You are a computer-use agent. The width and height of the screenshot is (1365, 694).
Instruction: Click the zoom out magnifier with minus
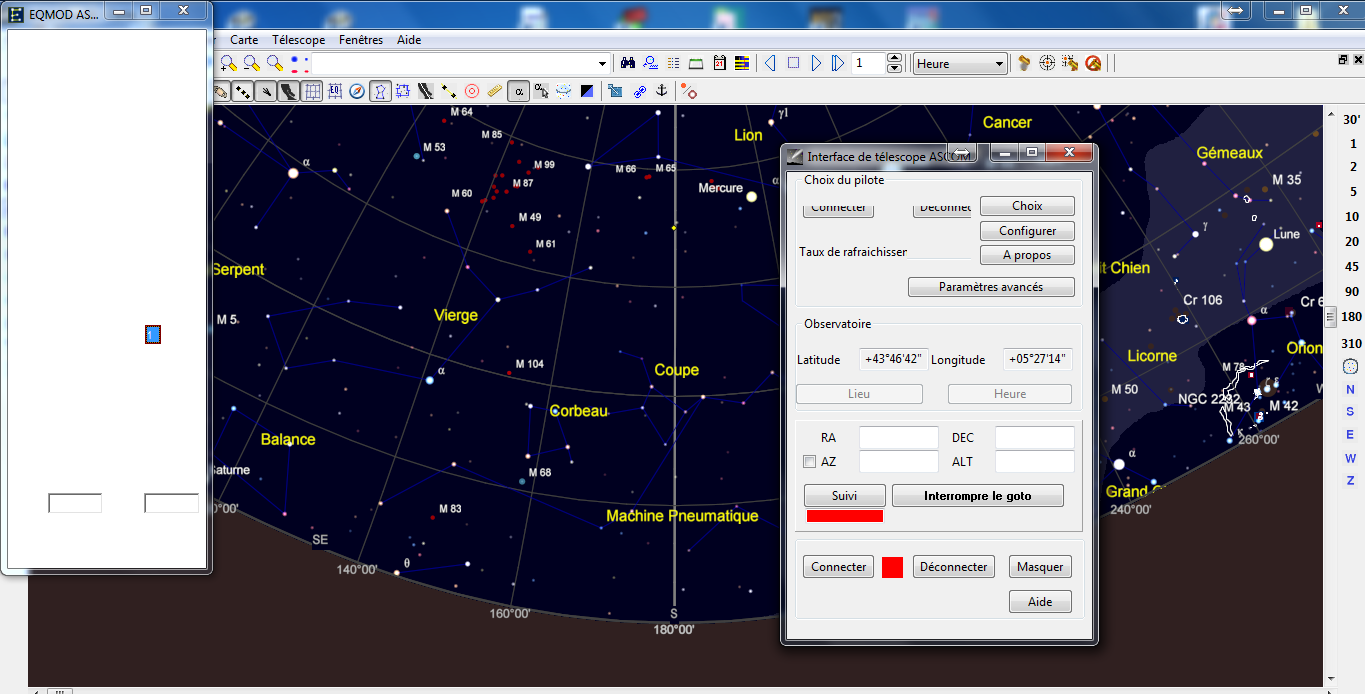tap(251, 63)
